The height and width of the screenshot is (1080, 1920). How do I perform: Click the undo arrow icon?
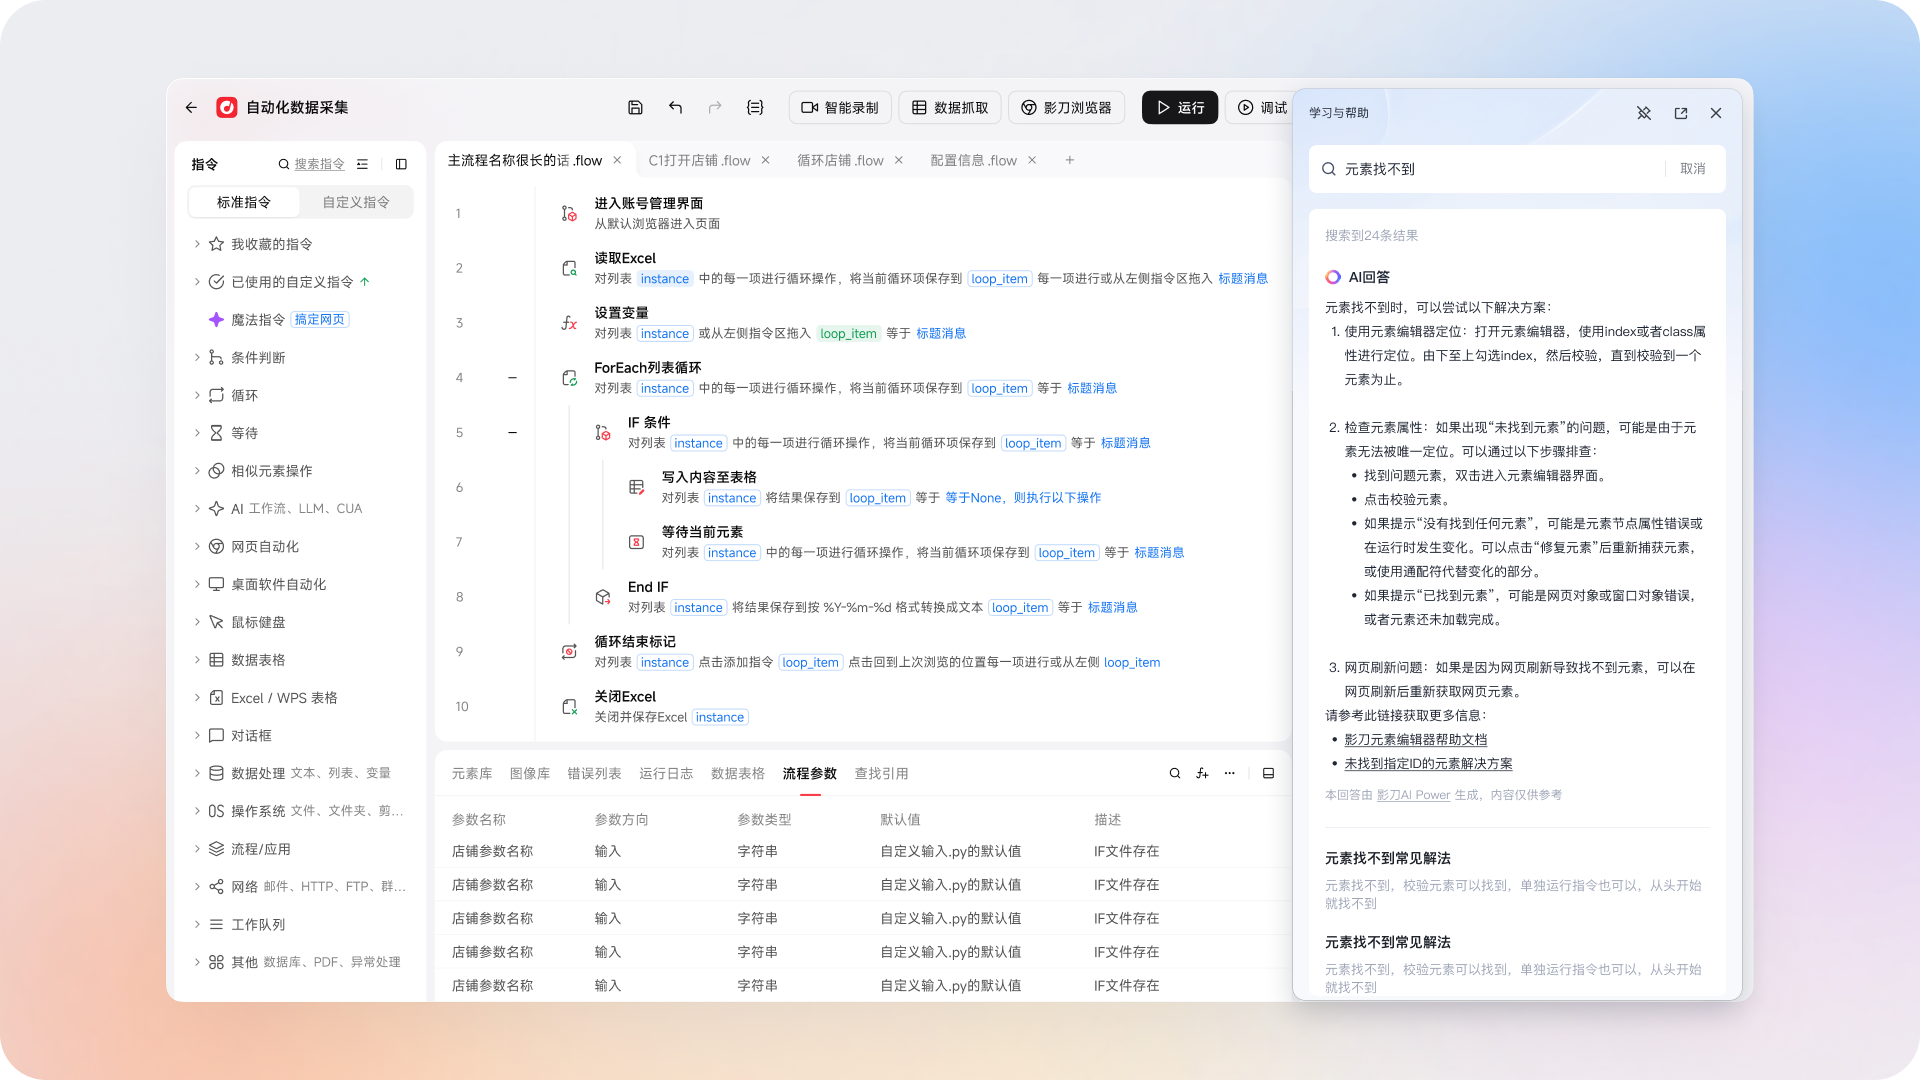(x=676, y=108)
